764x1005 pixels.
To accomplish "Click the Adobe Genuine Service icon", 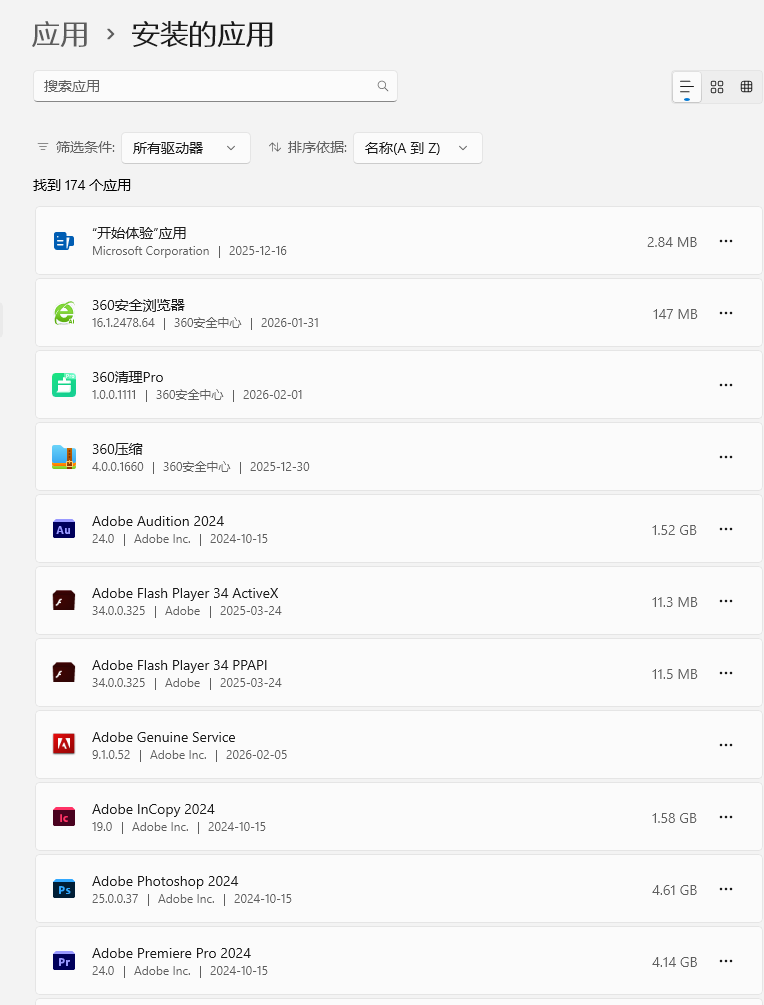I will 64,745.
